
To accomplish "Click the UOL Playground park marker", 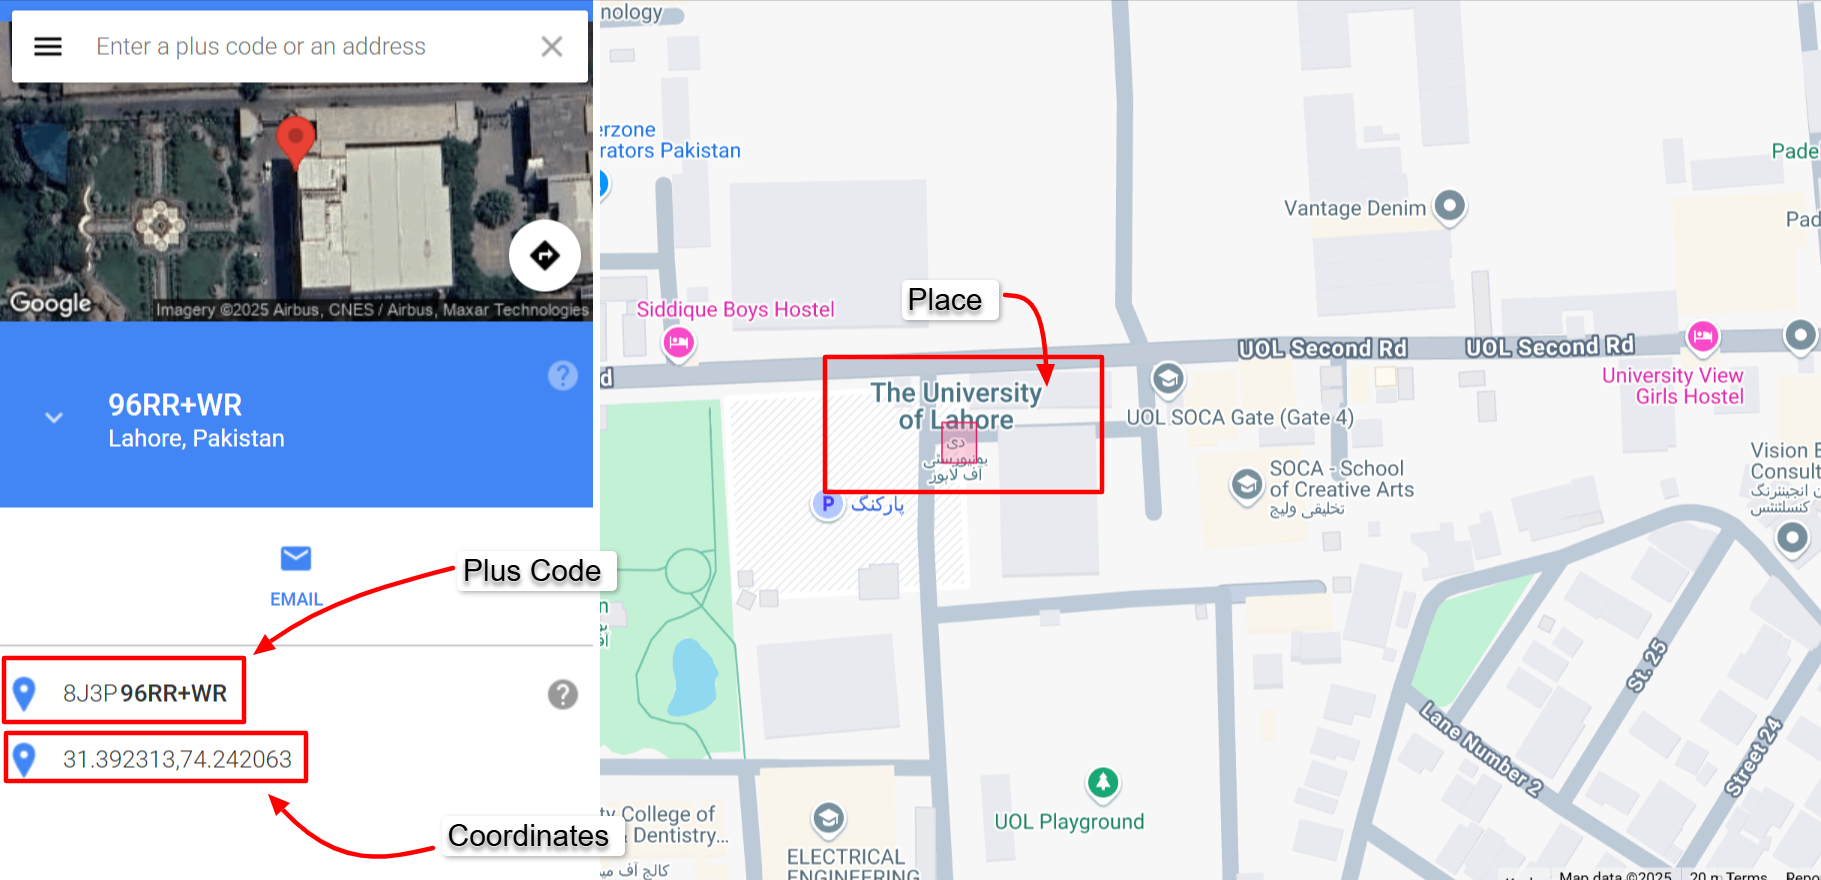I will (x=1103, y=783).
